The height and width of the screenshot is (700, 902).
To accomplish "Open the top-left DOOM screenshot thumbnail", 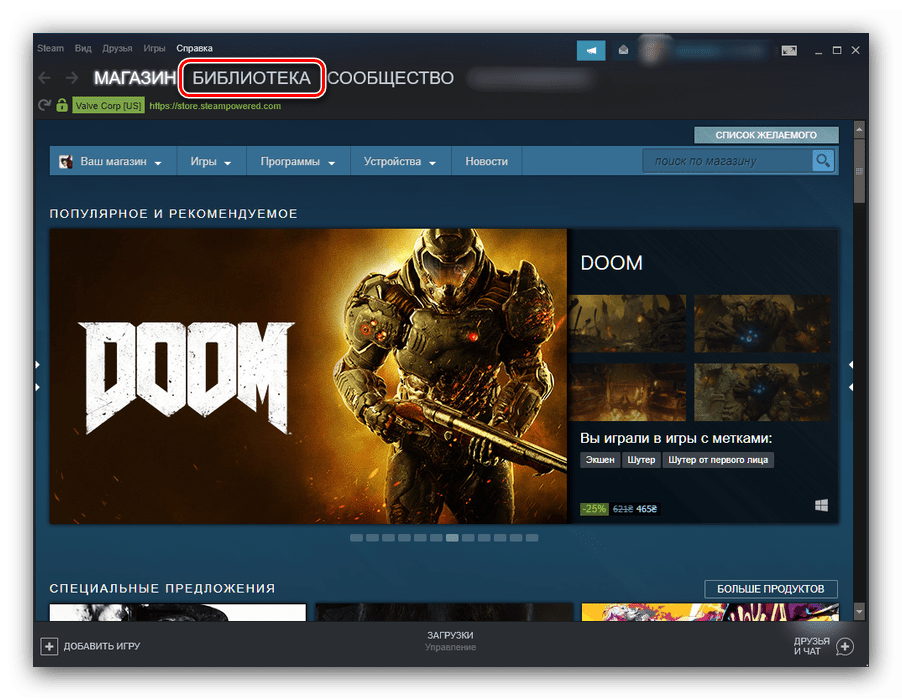I will coord(628,323).
